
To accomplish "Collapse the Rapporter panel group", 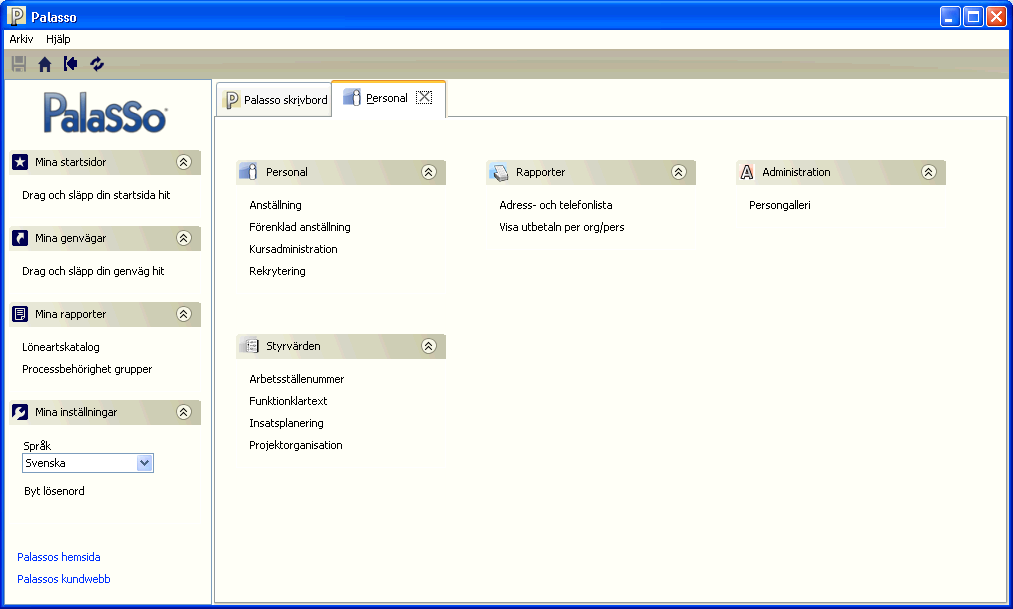I will click(678, 172).
